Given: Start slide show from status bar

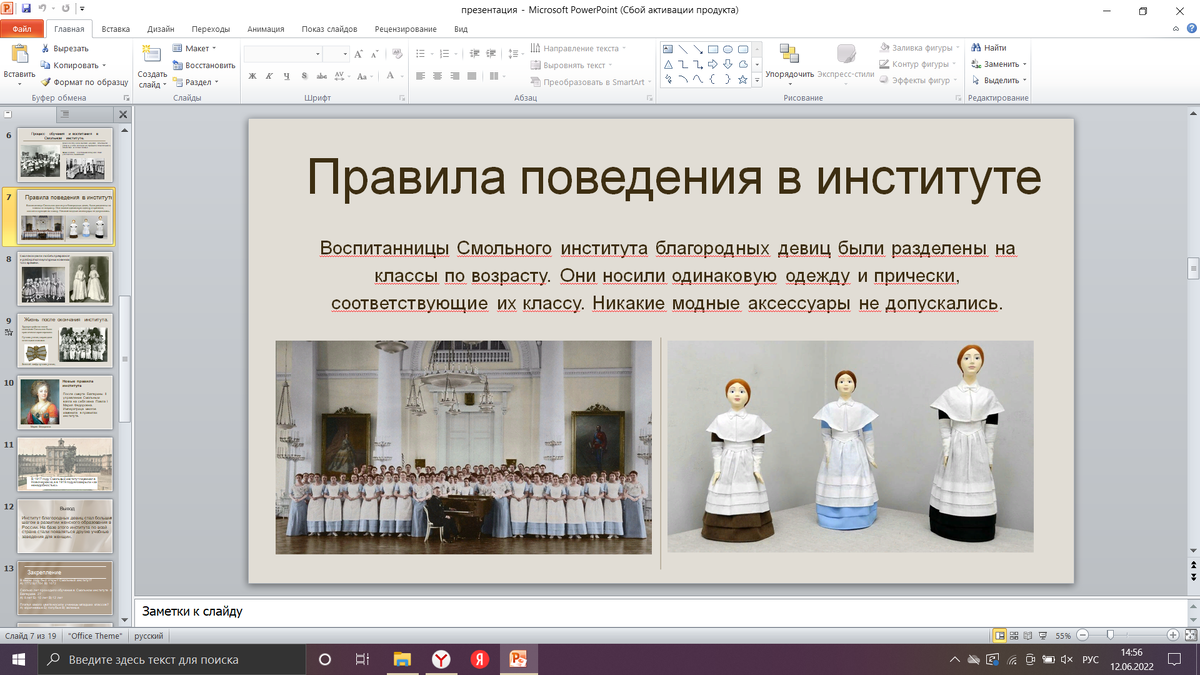Looking at the screenshot, I should click(1044, 635).
